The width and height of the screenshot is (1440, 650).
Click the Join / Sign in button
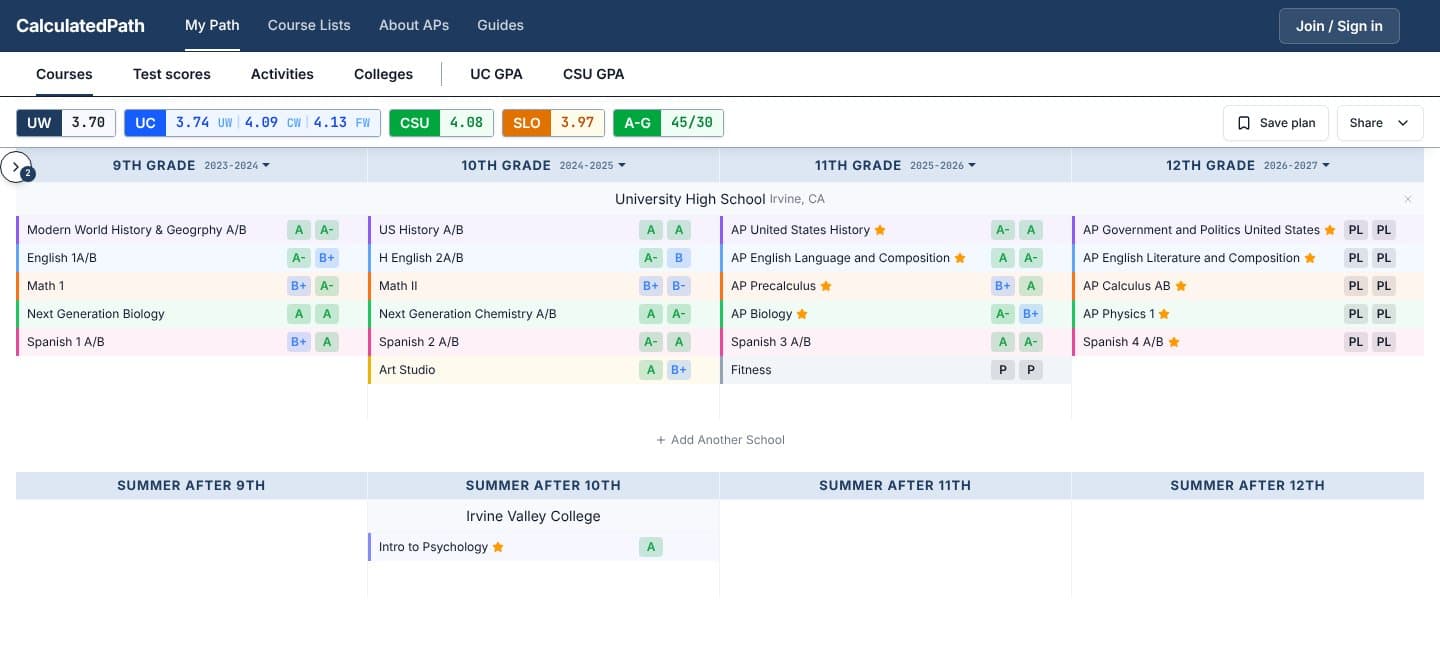pyautogui.click(x=1339, y=26)
